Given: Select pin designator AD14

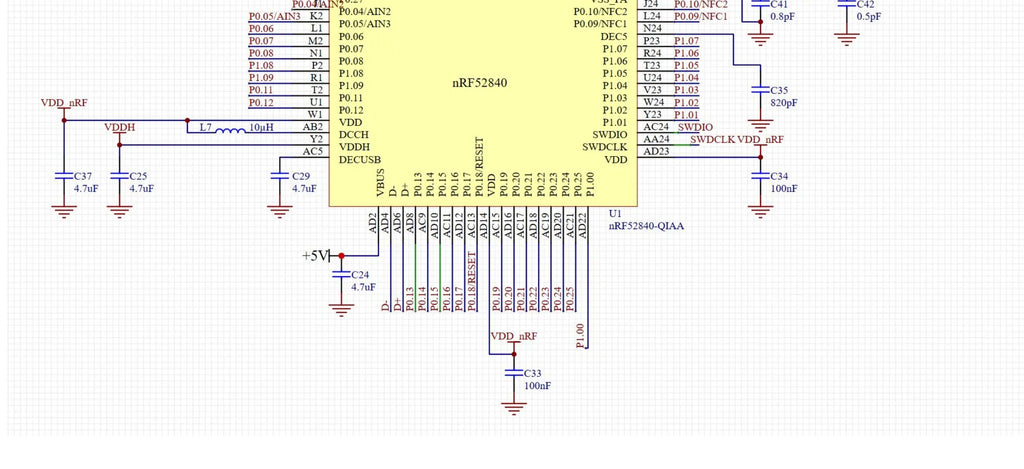Looking at the screenshot, I should [485, 224].
